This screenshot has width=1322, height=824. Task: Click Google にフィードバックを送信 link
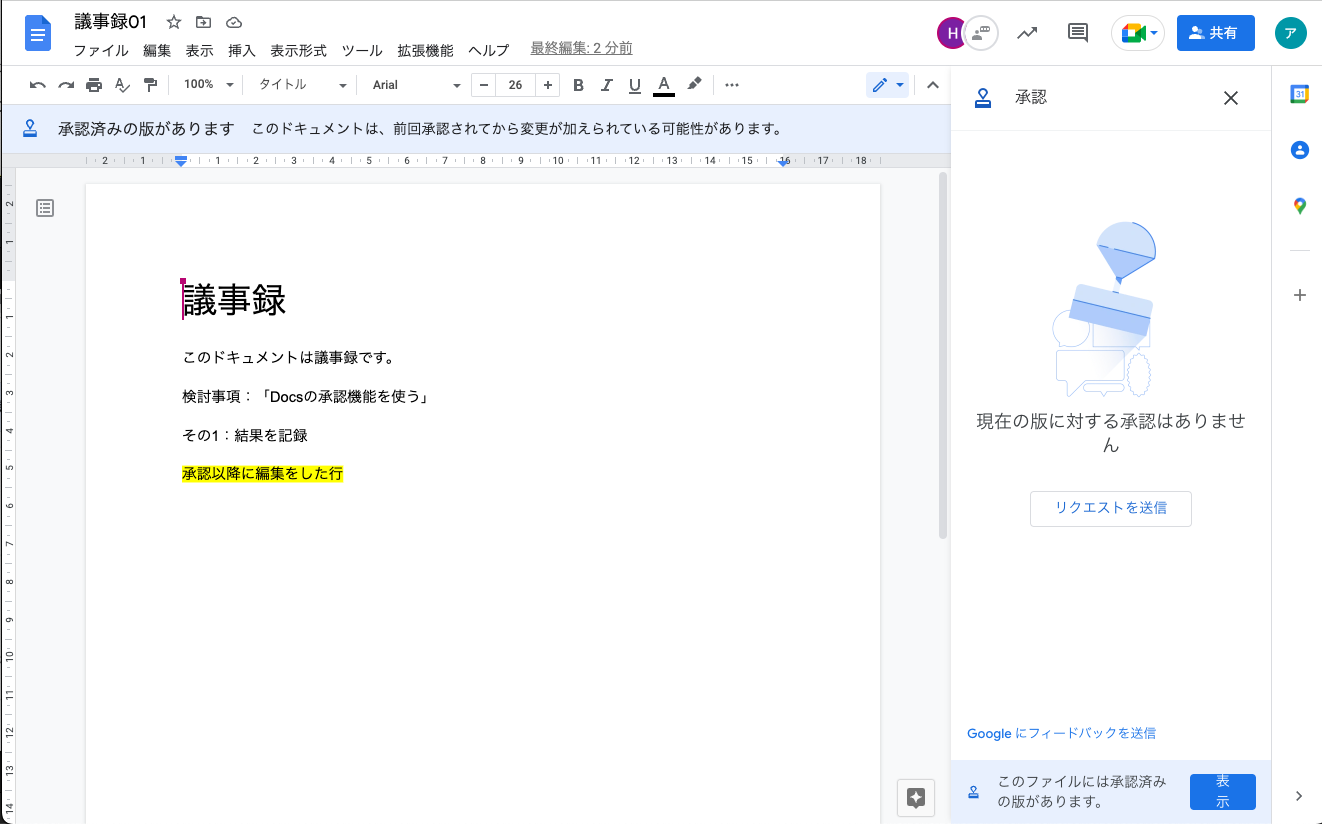click(1061, 733)
